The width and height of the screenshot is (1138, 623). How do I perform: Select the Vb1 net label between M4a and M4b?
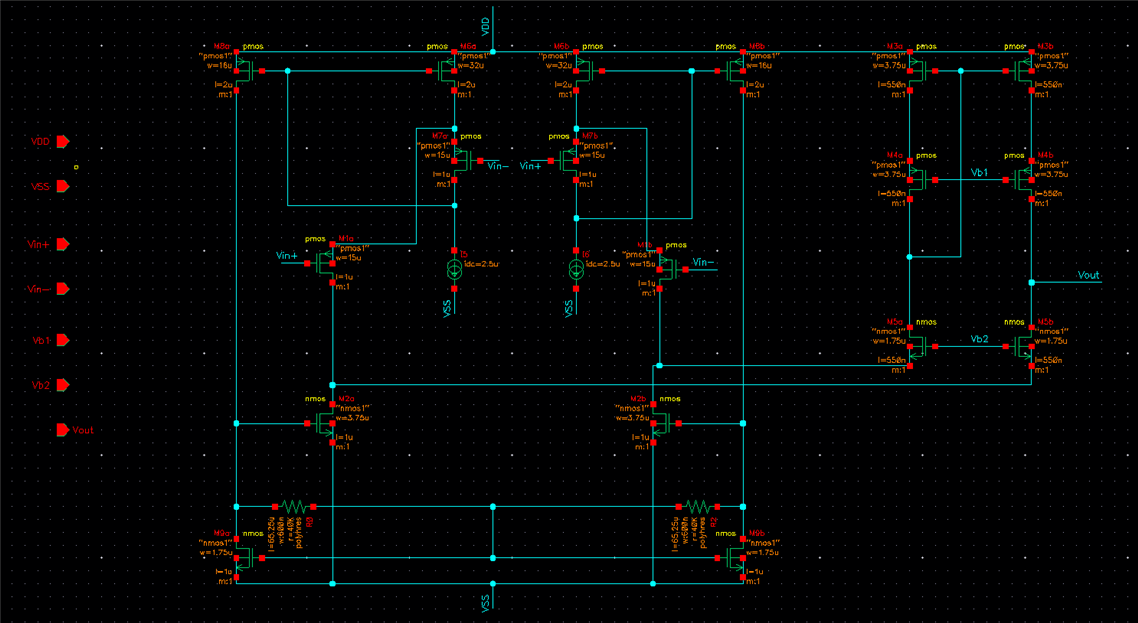pos(979,173)
